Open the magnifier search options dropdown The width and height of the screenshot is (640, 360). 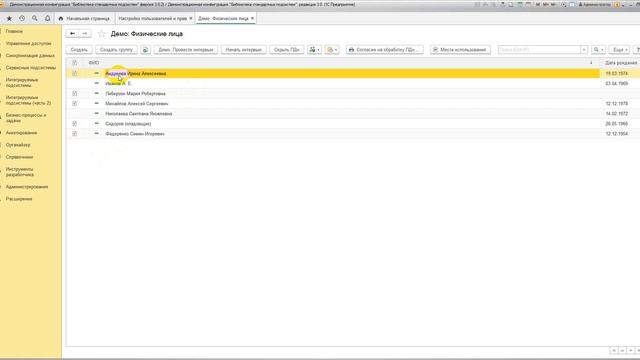pyautogui.click(x=598, y=50)
